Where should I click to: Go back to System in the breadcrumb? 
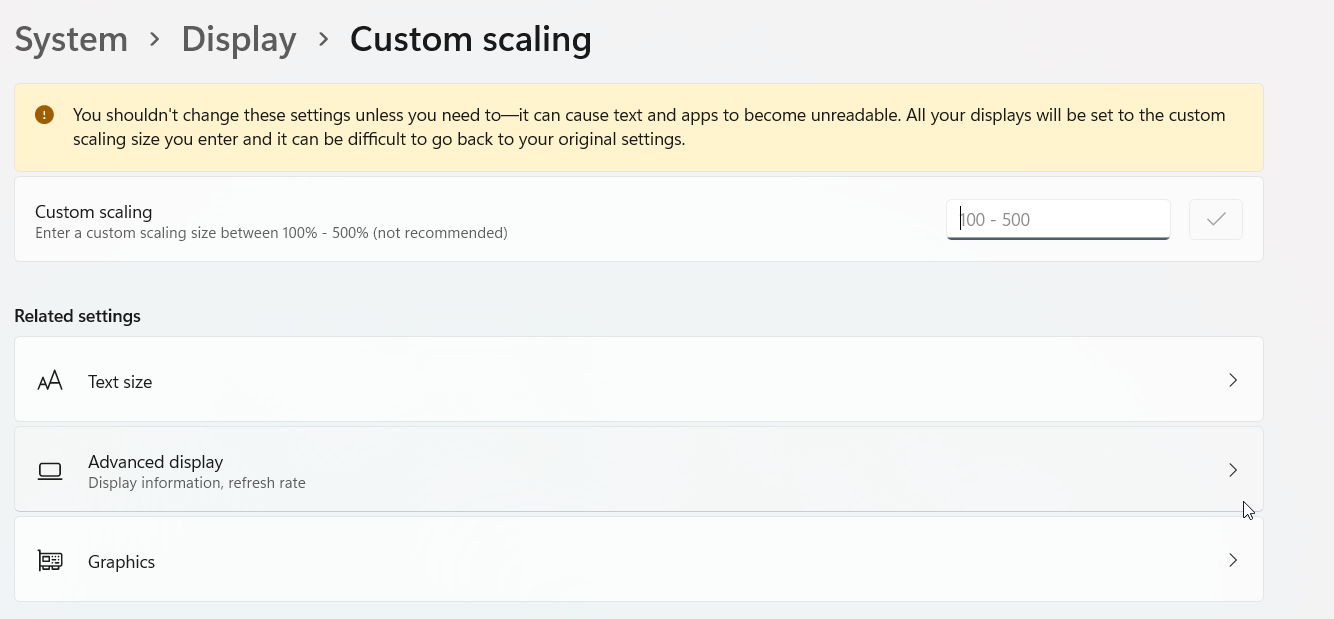coord(71,39)
